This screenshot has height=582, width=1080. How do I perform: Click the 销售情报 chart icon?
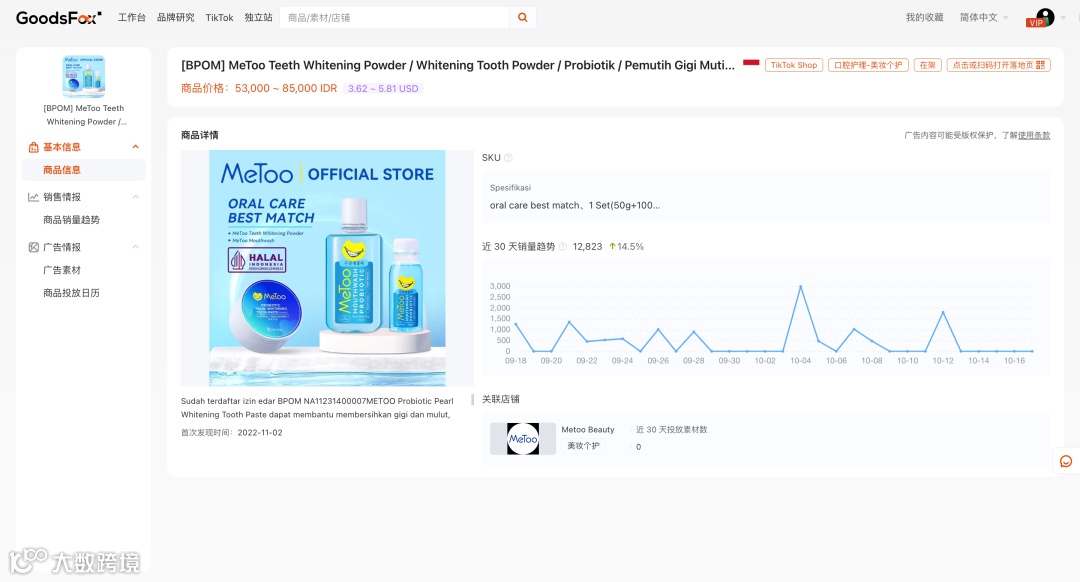pyautogui.click(x=33, y=197)
